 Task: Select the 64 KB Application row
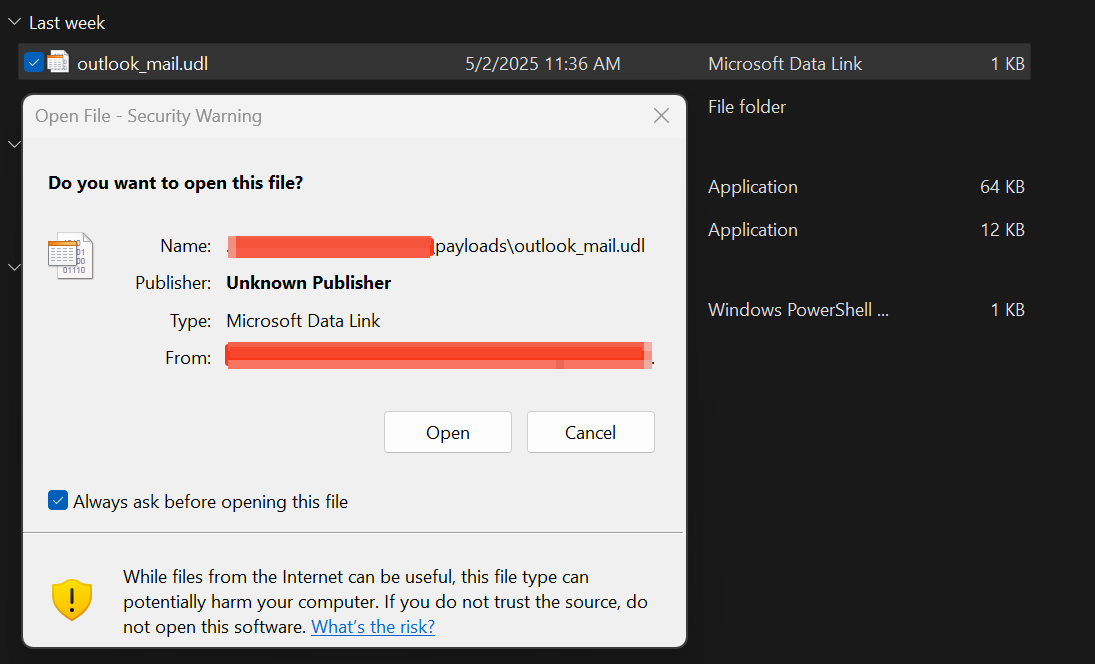pos(866,186)
